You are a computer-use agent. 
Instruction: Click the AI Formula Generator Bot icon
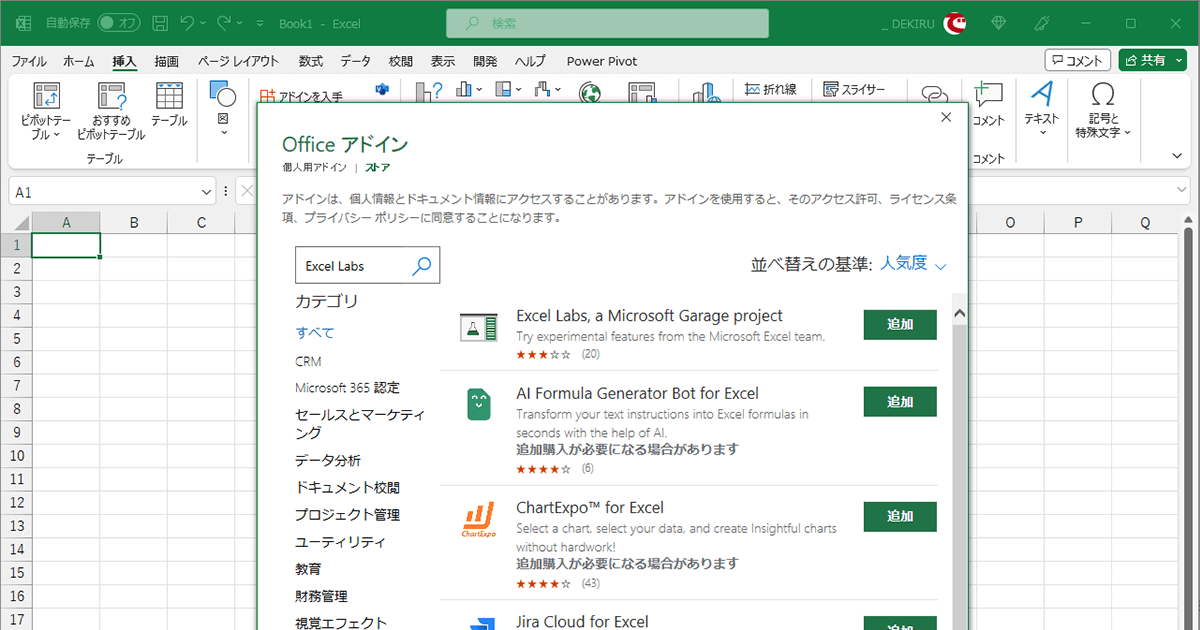[479, 404]
